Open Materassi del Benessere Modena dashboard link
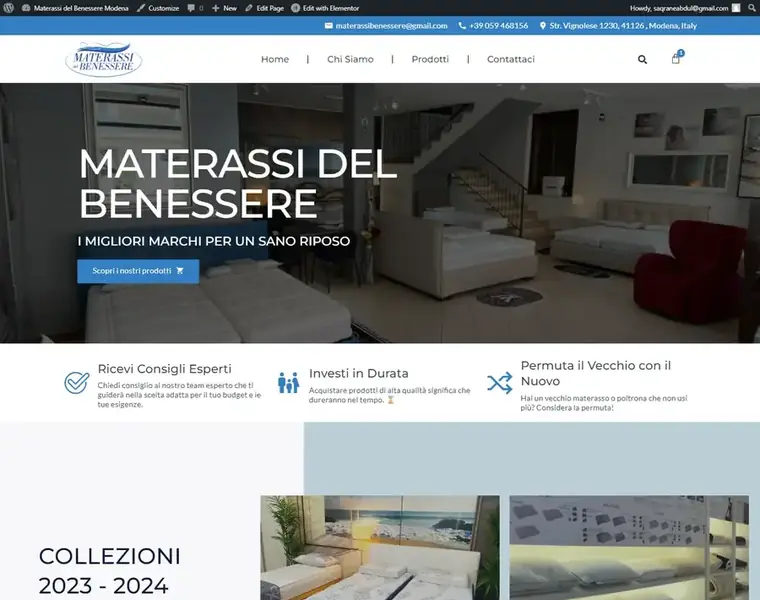760x600 pixels. click(x=75, y=8)
